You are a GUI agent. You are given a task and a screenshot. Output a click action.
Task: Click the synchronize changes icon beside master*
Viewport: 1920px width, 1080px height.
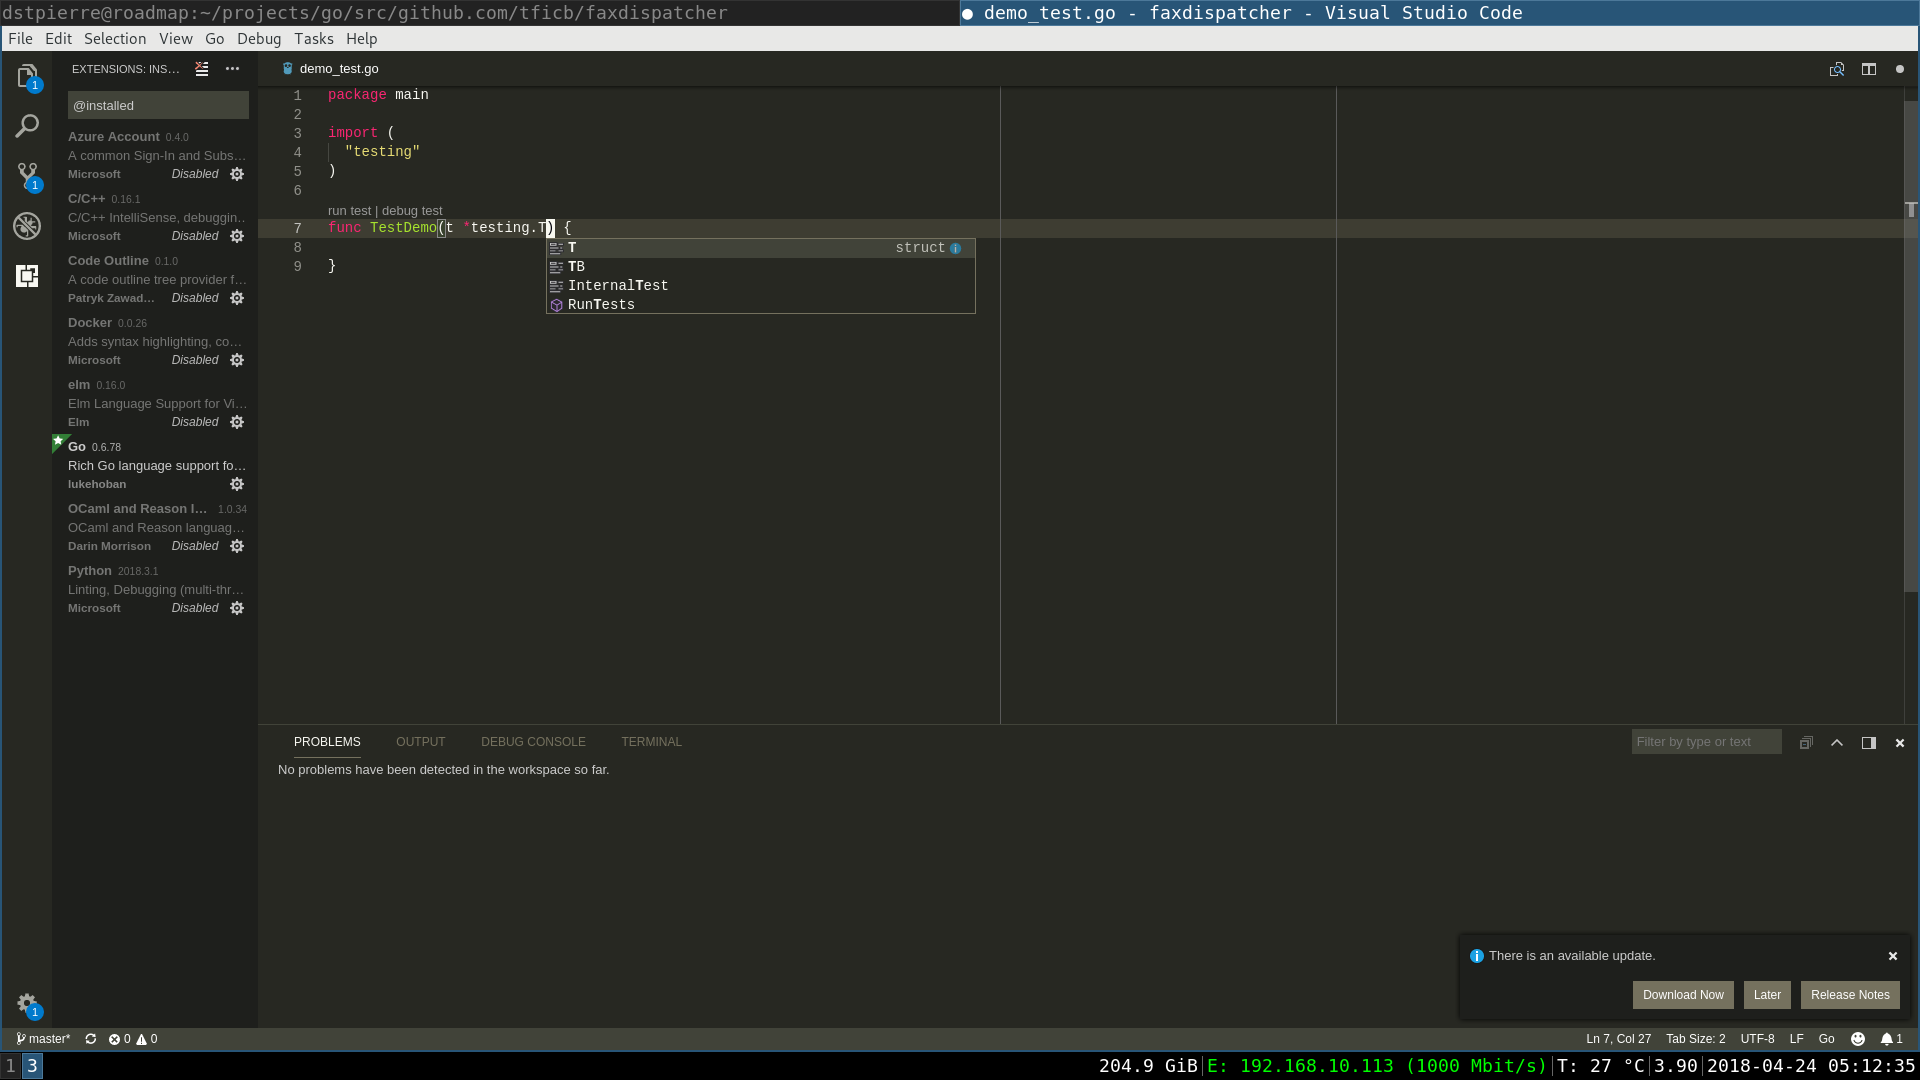(x=90, y=1039)
